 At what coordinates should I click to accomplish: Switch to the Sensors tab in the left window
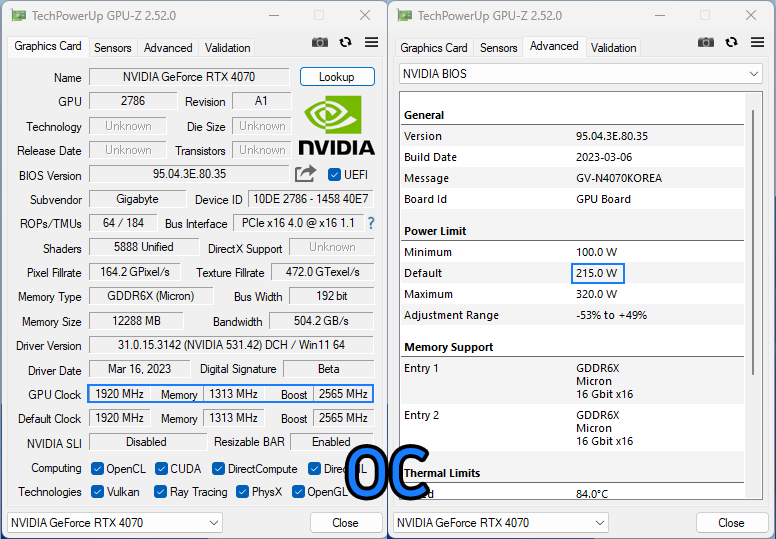click(113, 48)
